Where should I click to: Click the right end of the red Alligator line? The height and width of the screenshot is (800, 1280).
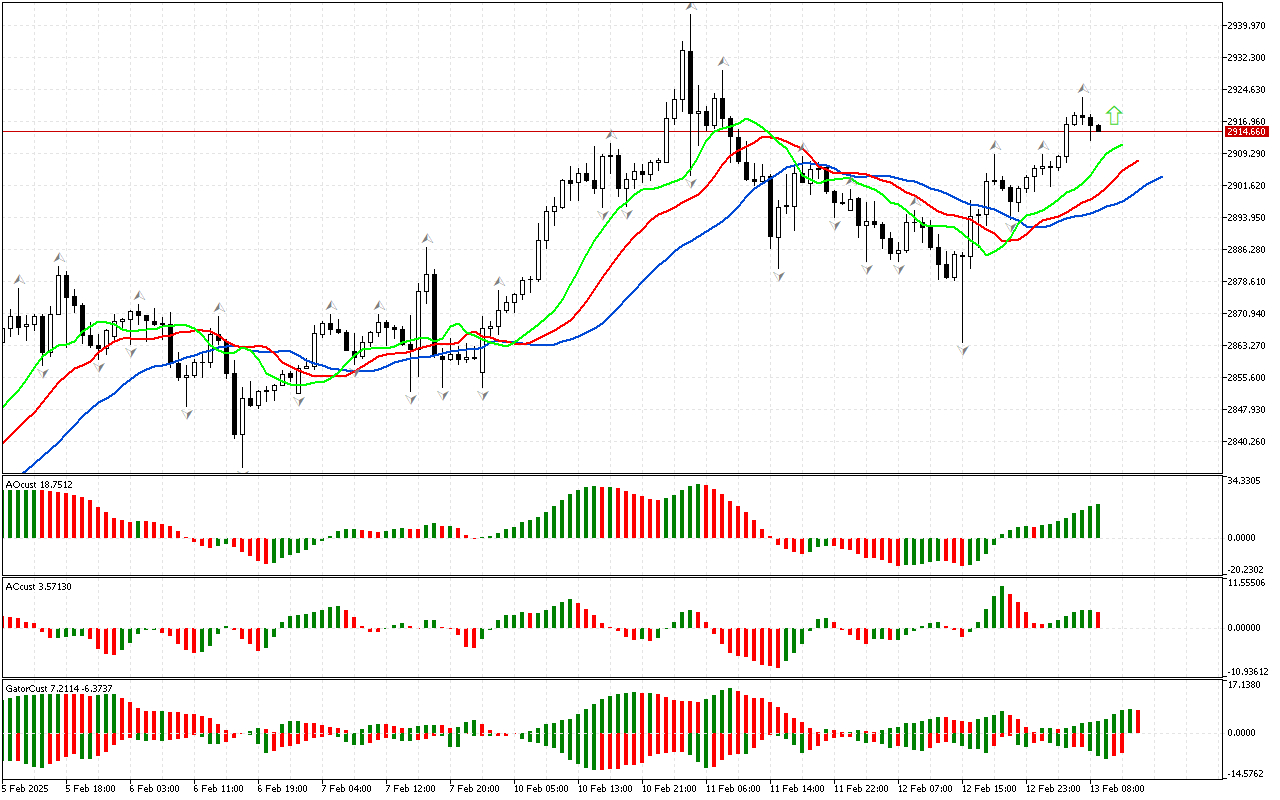[x=1136, y=162]
